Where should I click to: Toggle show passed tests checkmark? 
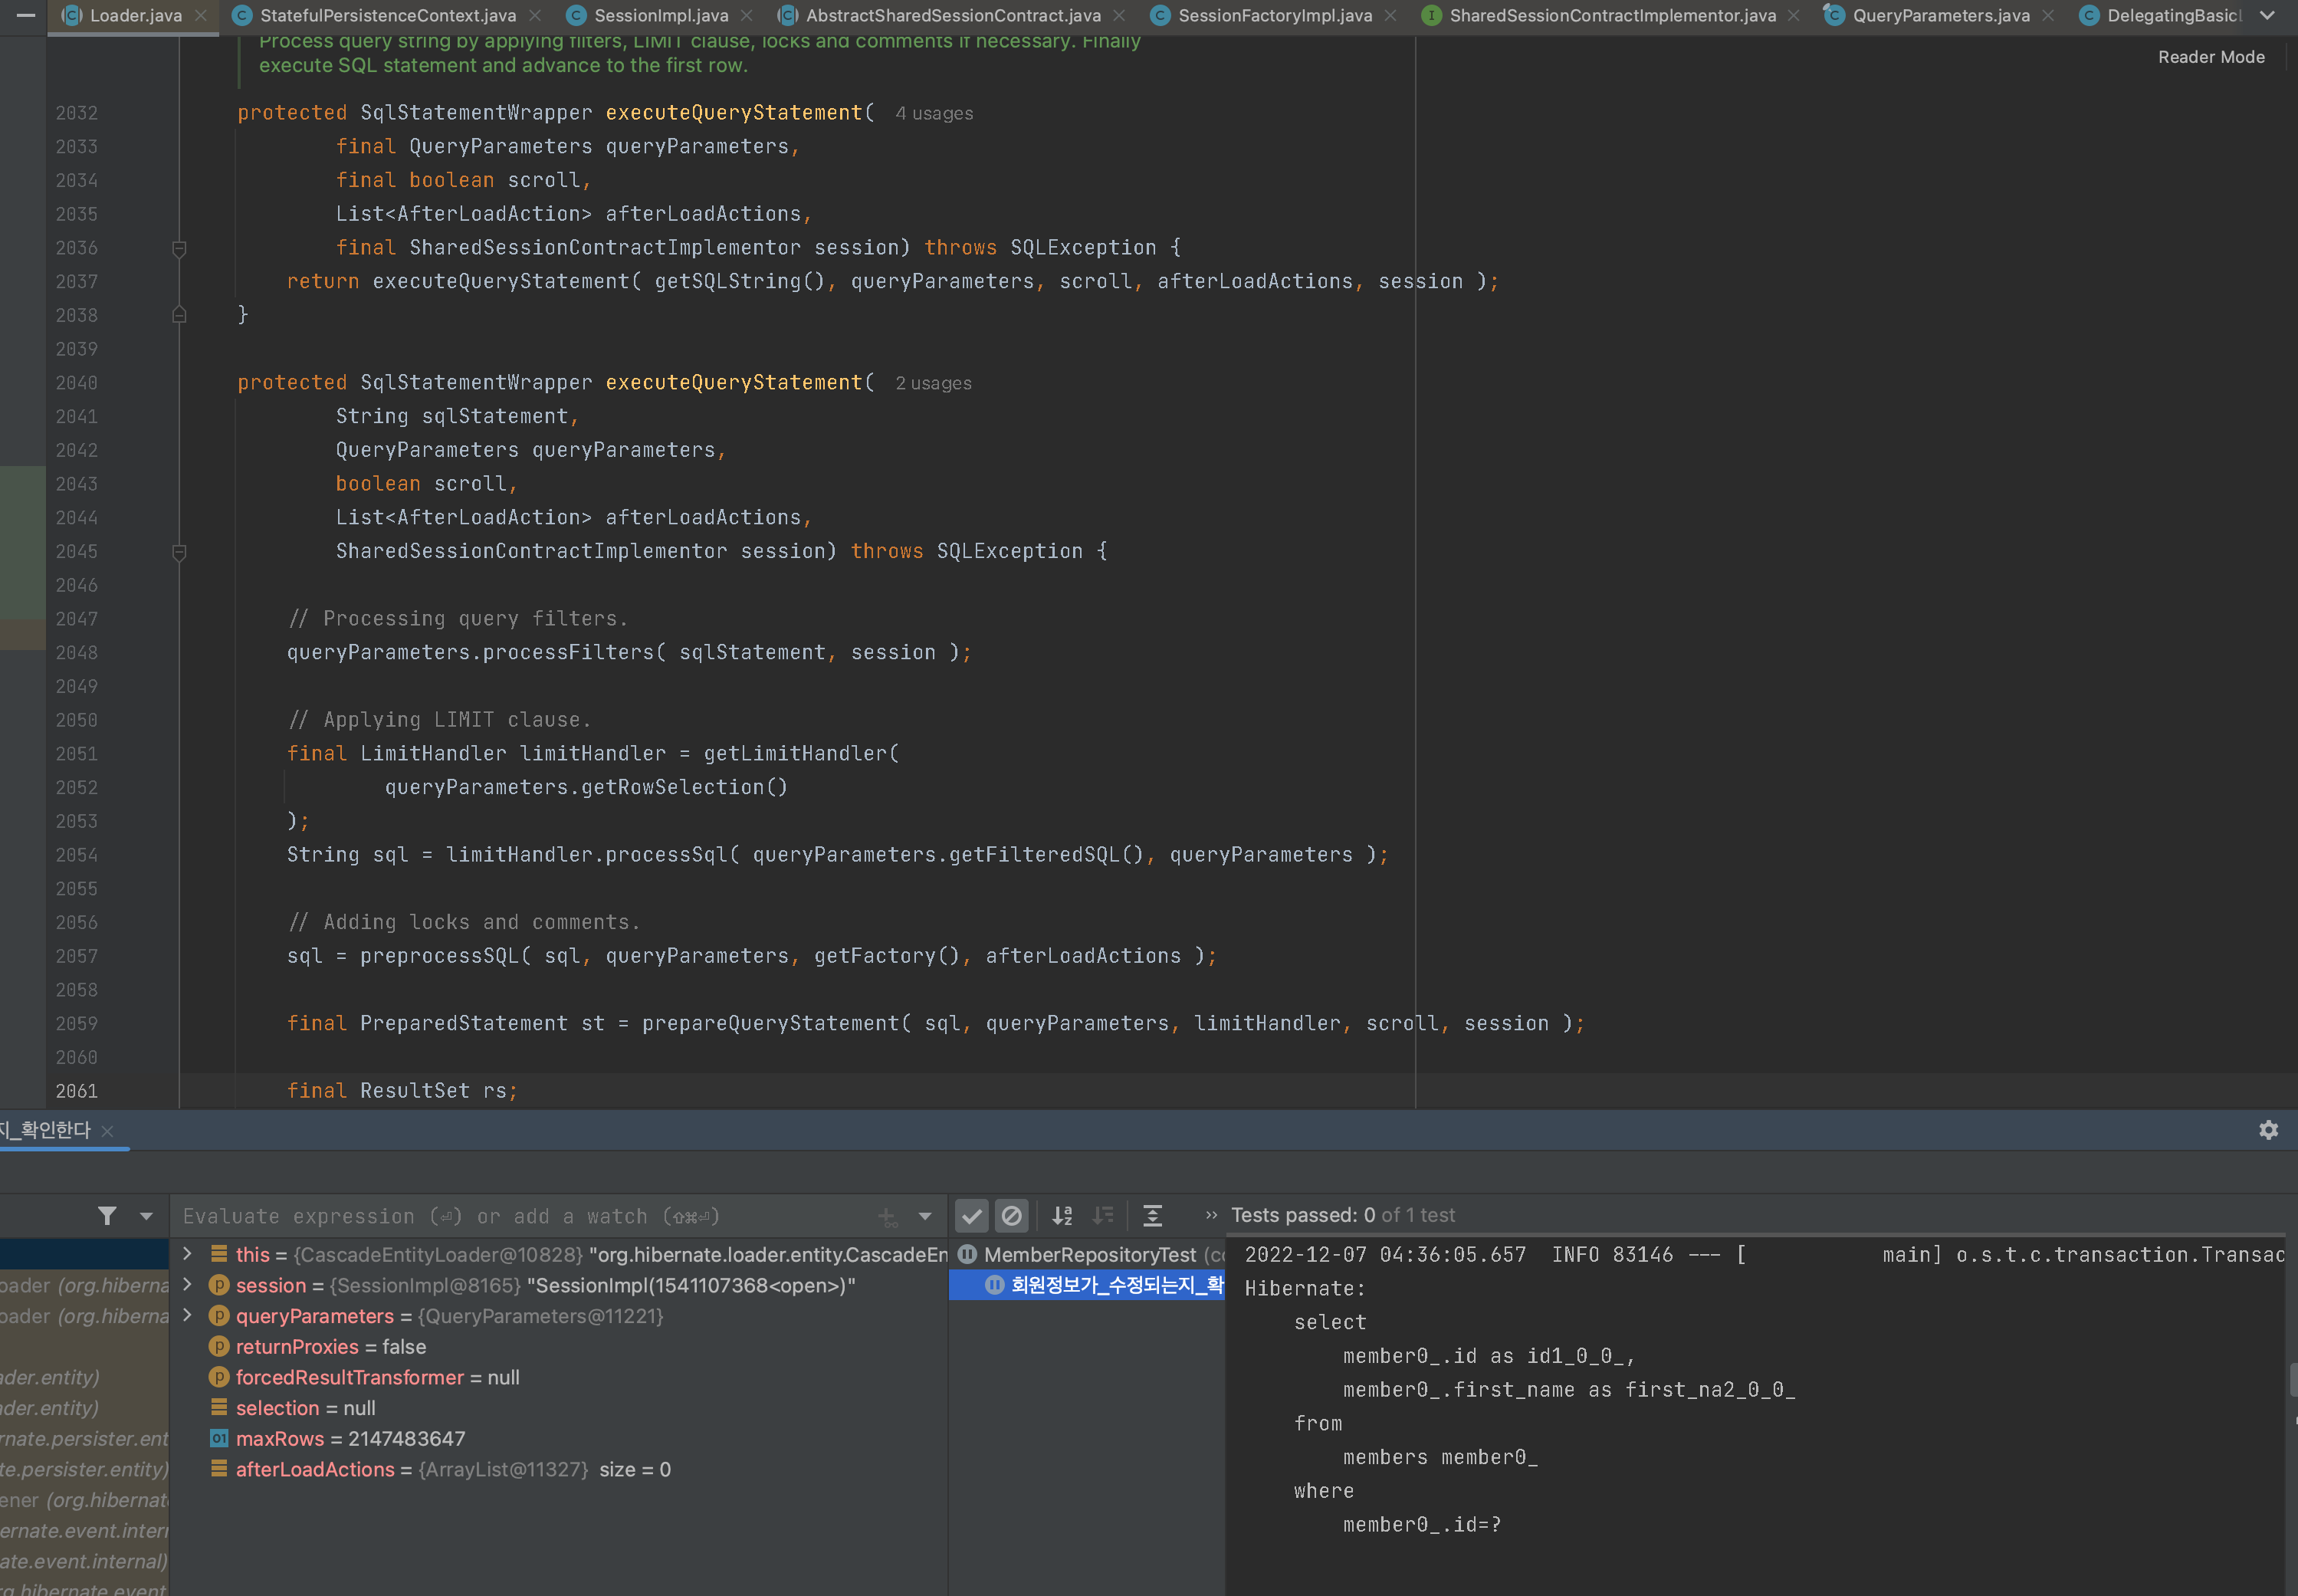(x=971, y=1216)
